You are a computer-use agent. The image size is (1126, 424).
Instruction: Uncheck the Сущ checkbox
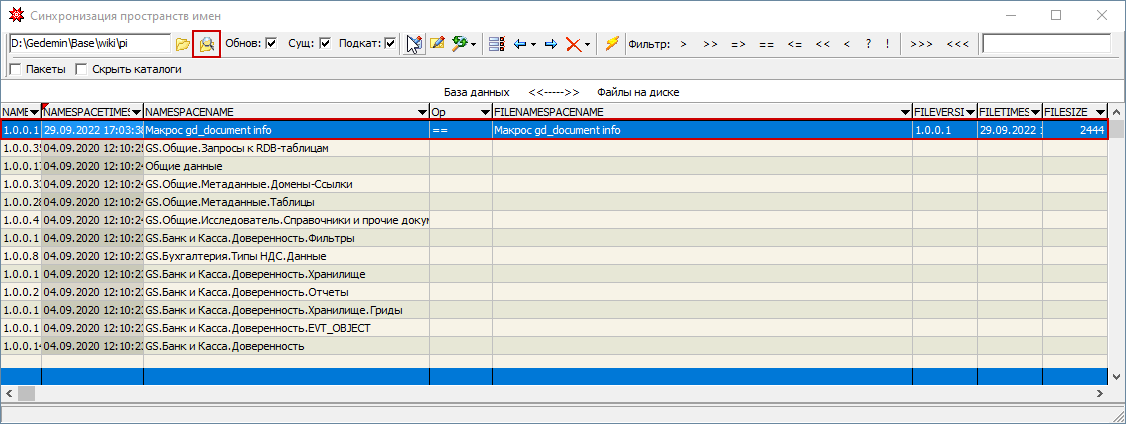pos(325,44)
